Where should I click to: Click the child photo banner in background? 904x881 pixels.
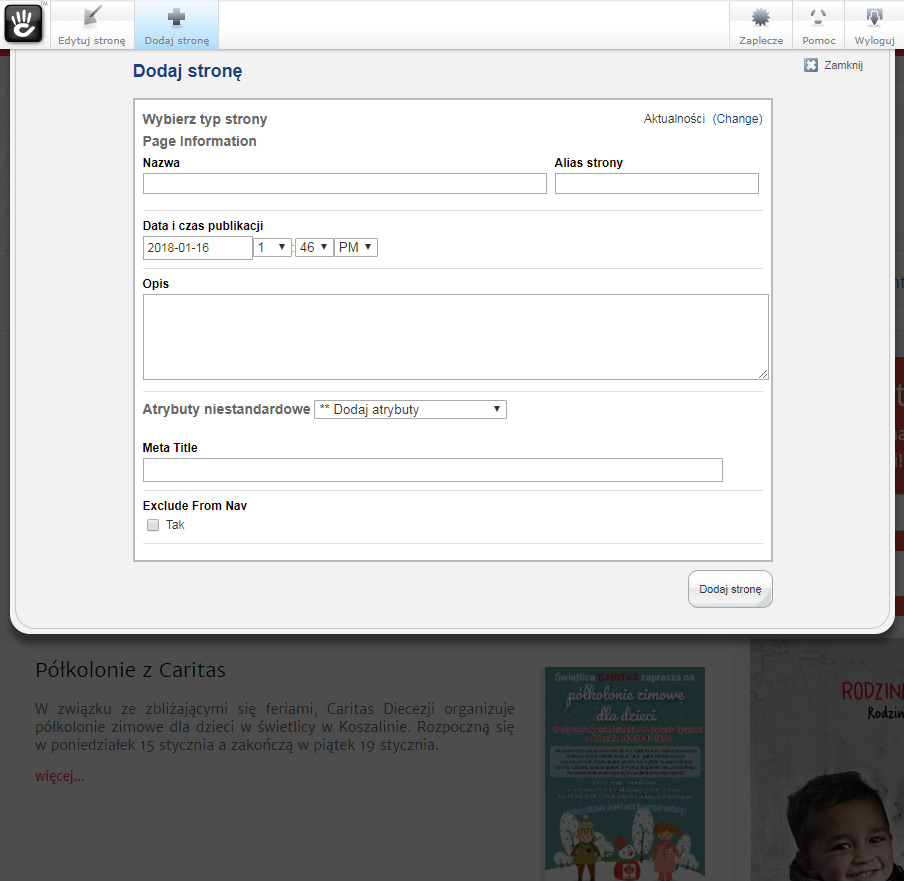click(827, 760)
